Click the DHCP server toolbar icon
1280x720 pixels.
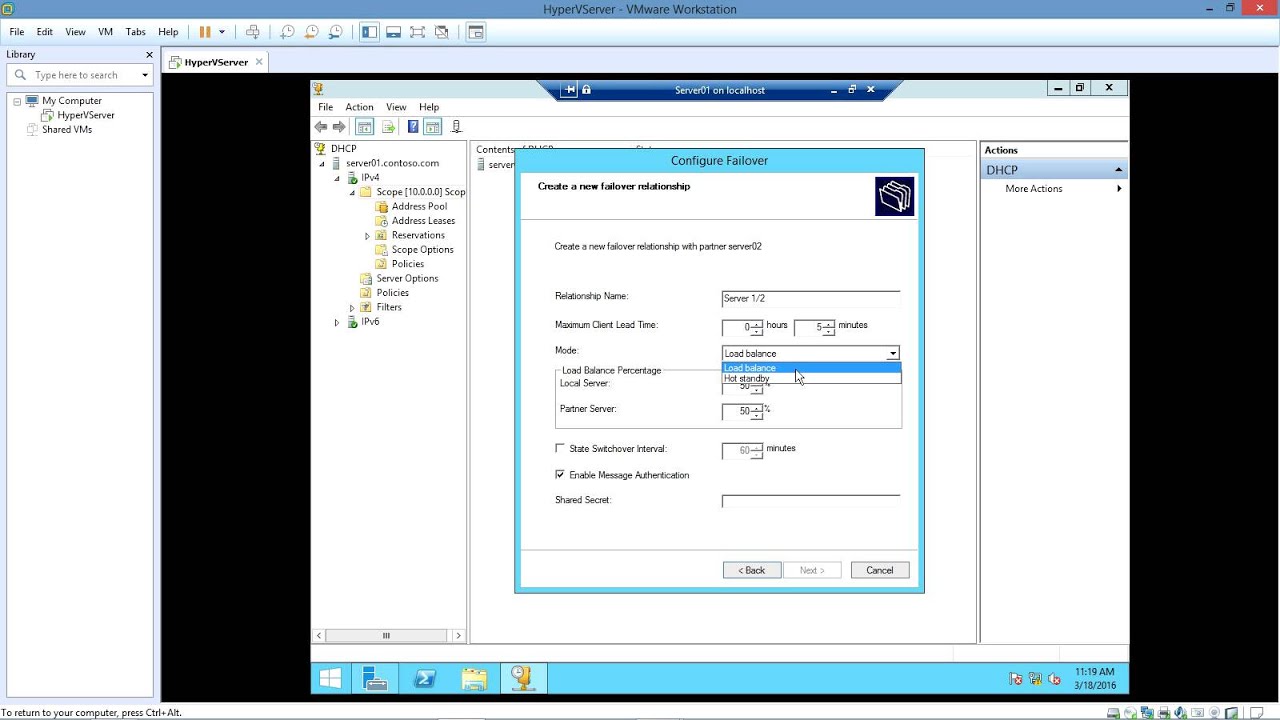coord(457,127)
